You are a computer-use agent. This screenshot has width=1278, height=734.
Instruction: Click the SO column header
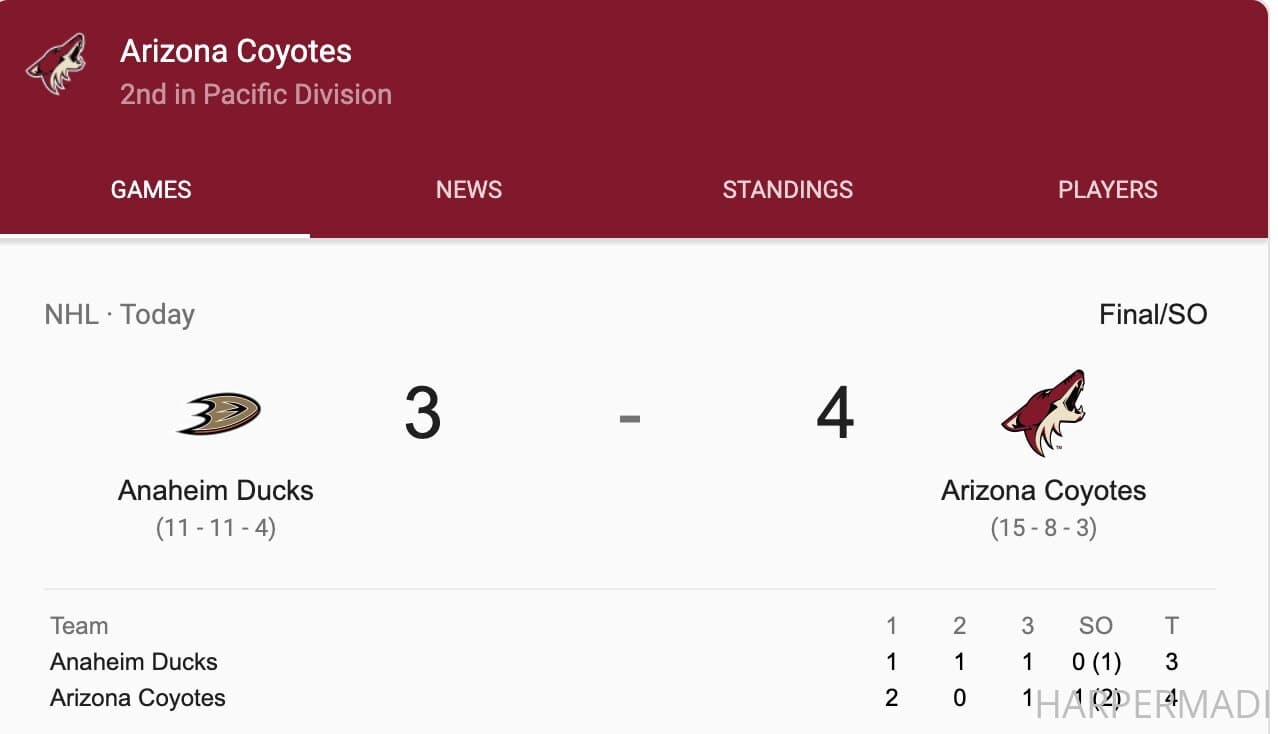(1096, 626)
